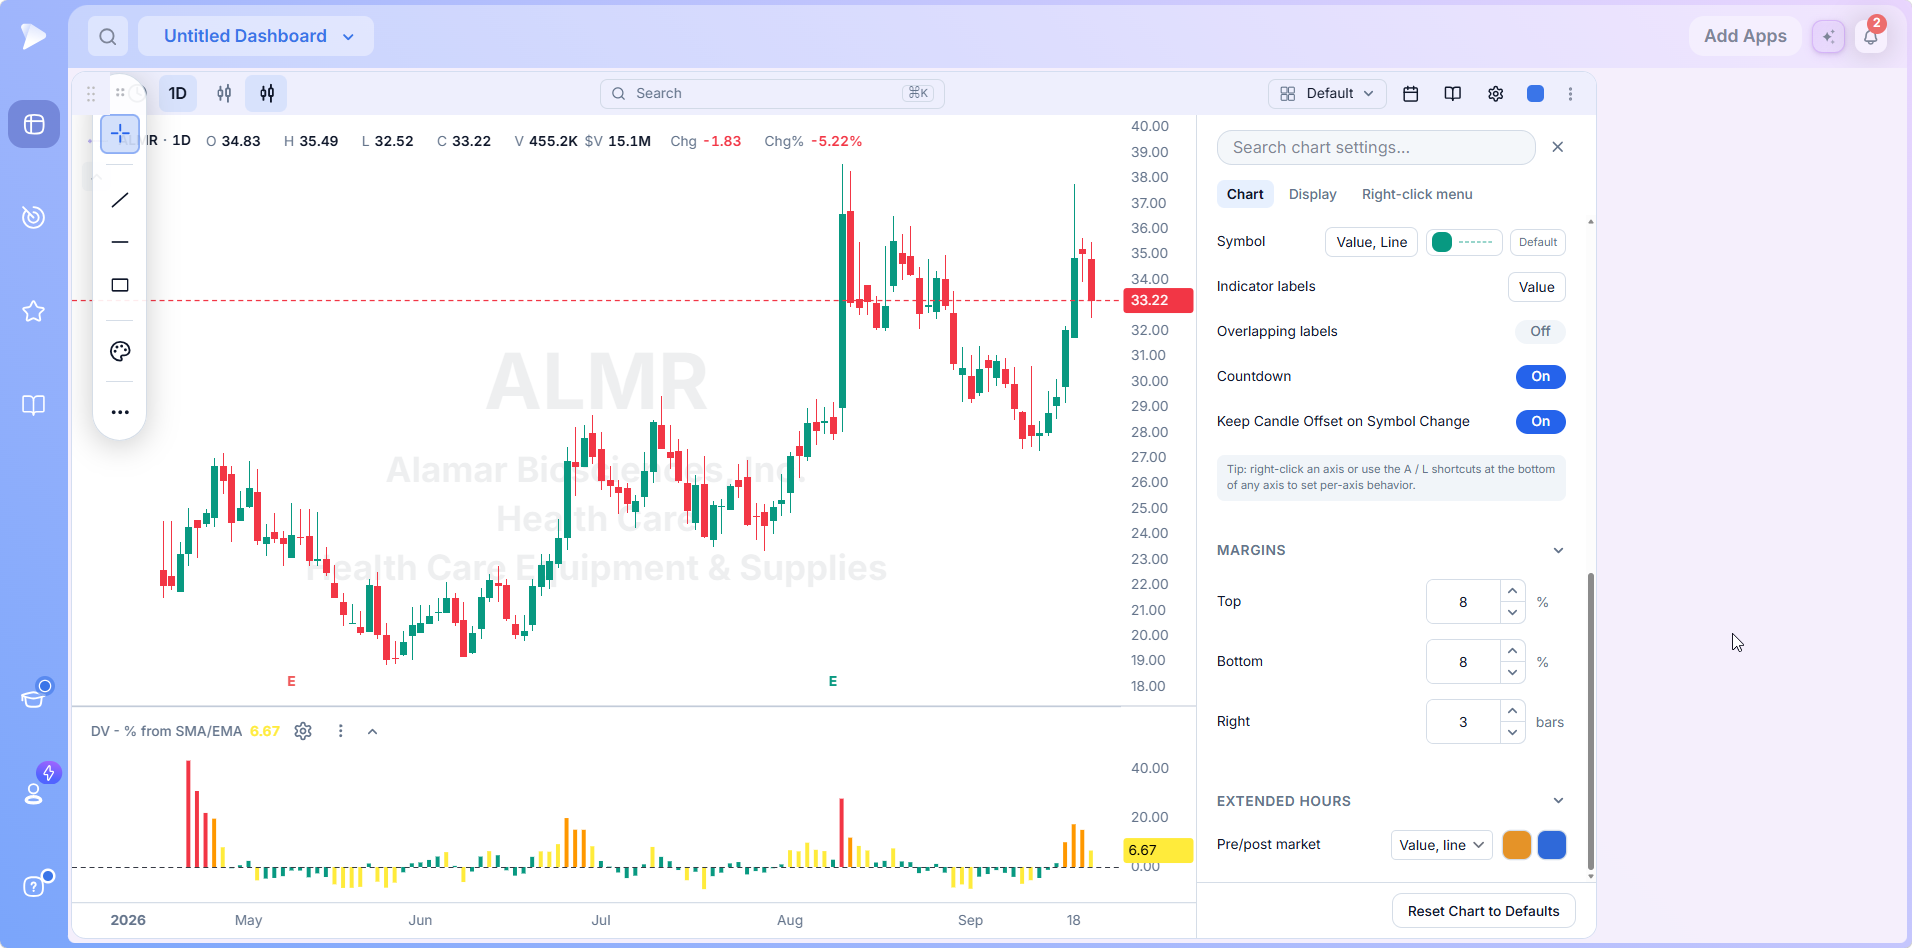Open Indicator labels Value dropdown

coord(1536,287)
